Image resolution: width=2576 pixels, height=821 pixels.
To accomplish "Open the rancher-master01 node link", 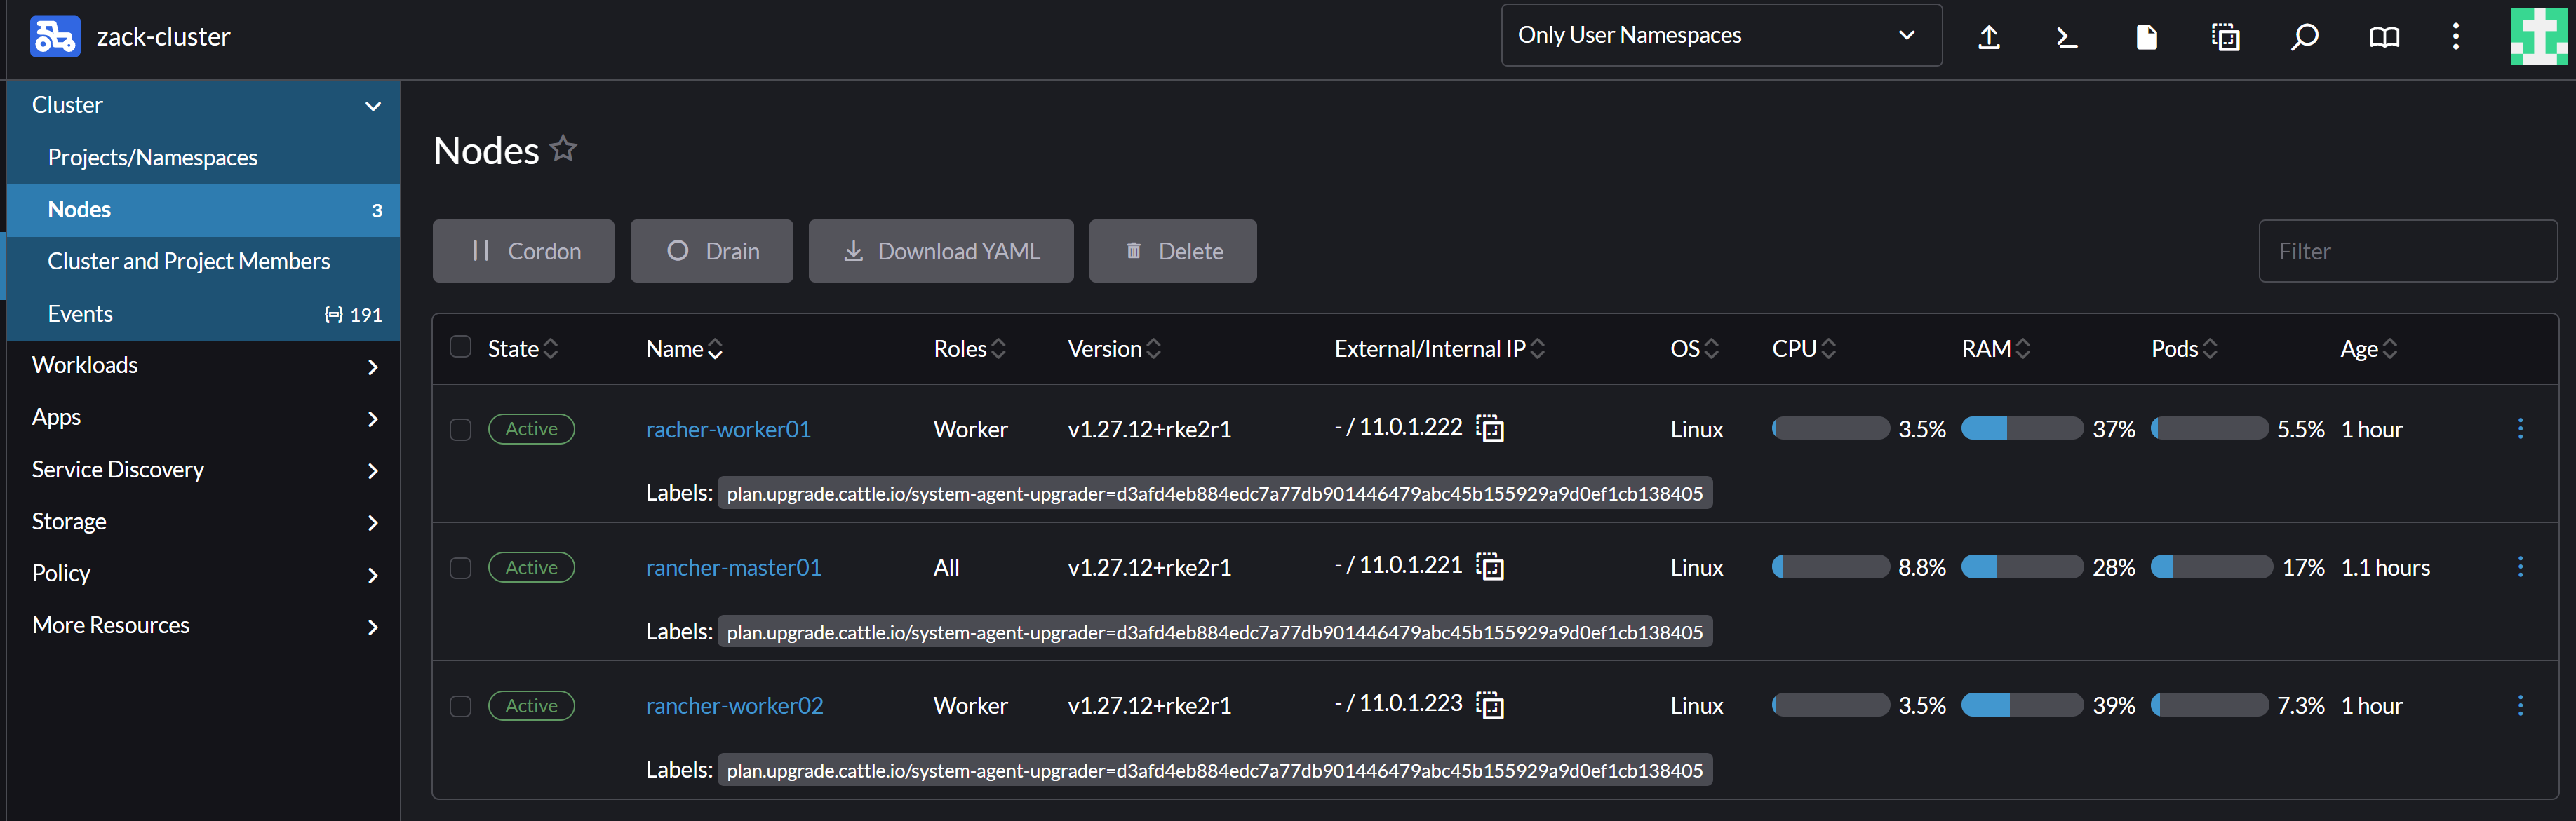I will coord(733,567).
